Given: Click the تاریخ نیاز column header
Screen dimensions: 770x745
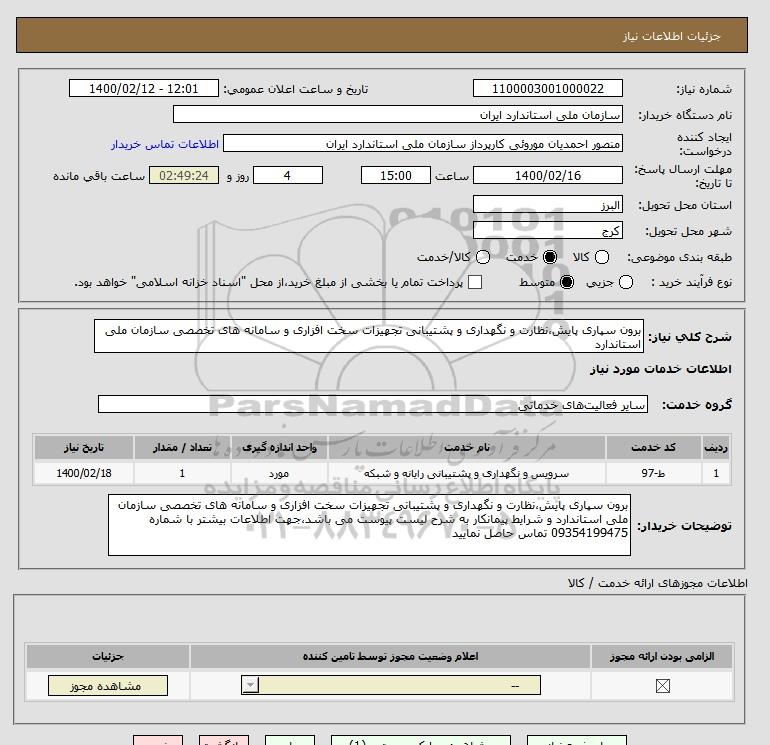Looking at the screenshot, I should (84, 447).
